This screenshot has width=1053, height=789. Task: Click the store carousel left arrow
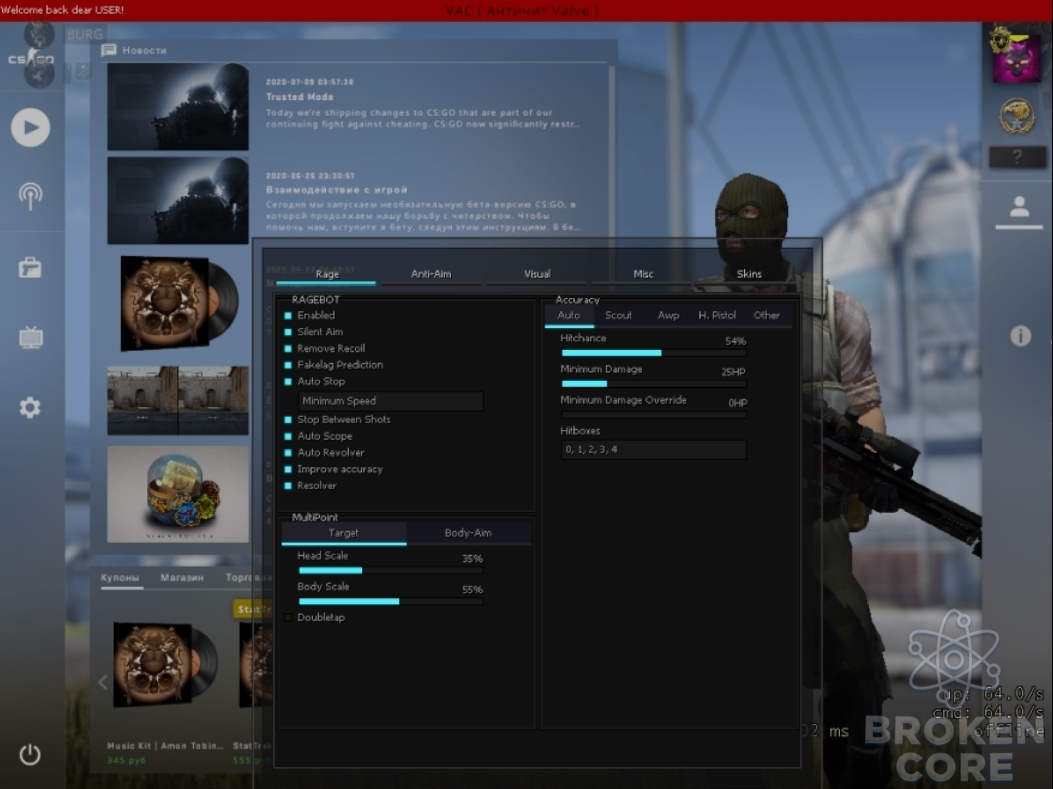pos(103,682)
